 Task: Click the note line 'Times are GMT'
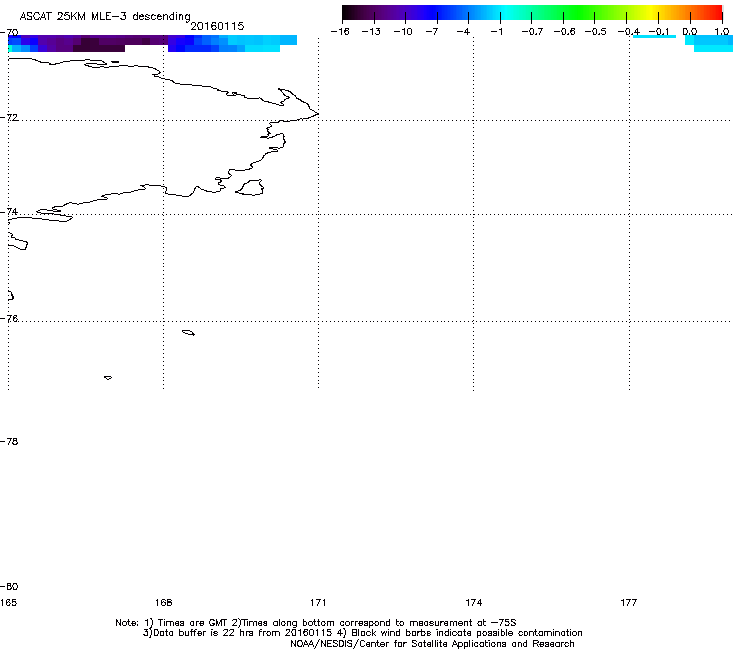(193, 623)
